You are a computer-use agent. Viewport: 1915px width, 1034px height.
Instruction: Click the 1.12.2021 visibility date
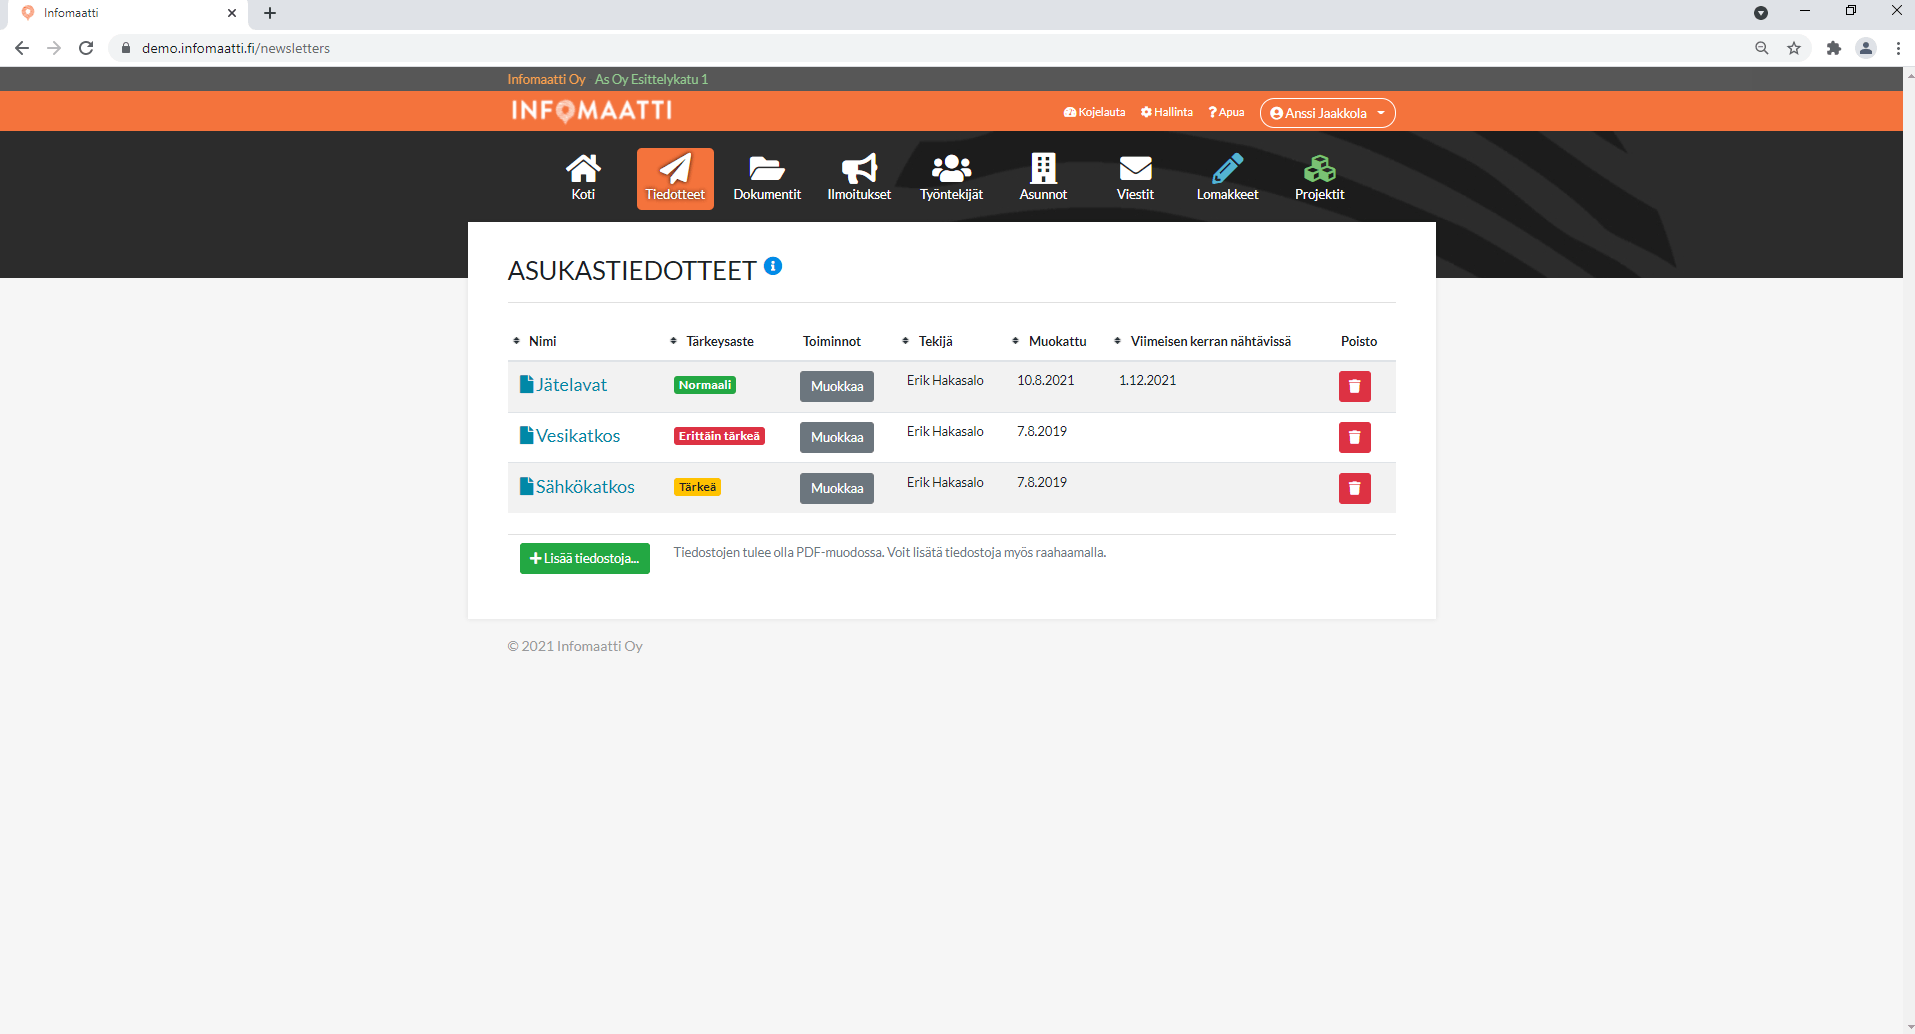click(1147, 380)
